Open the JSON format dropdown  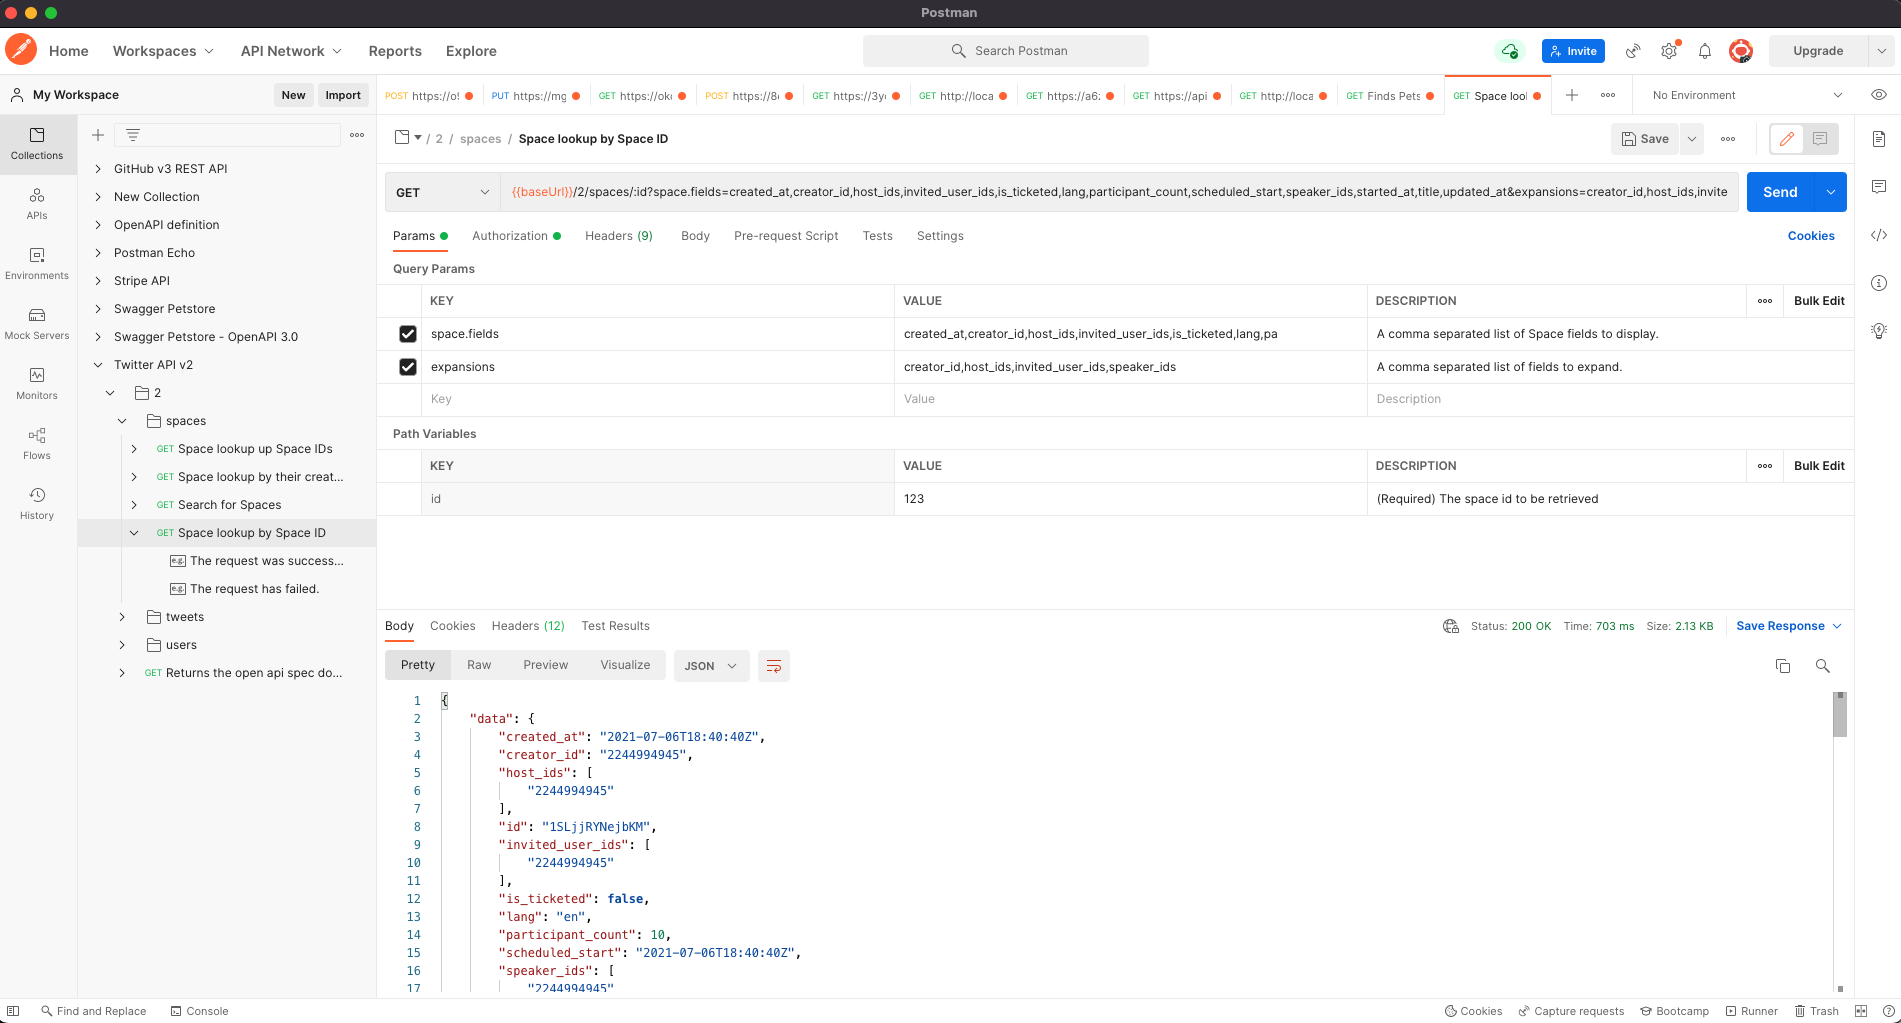pos(711,666)
